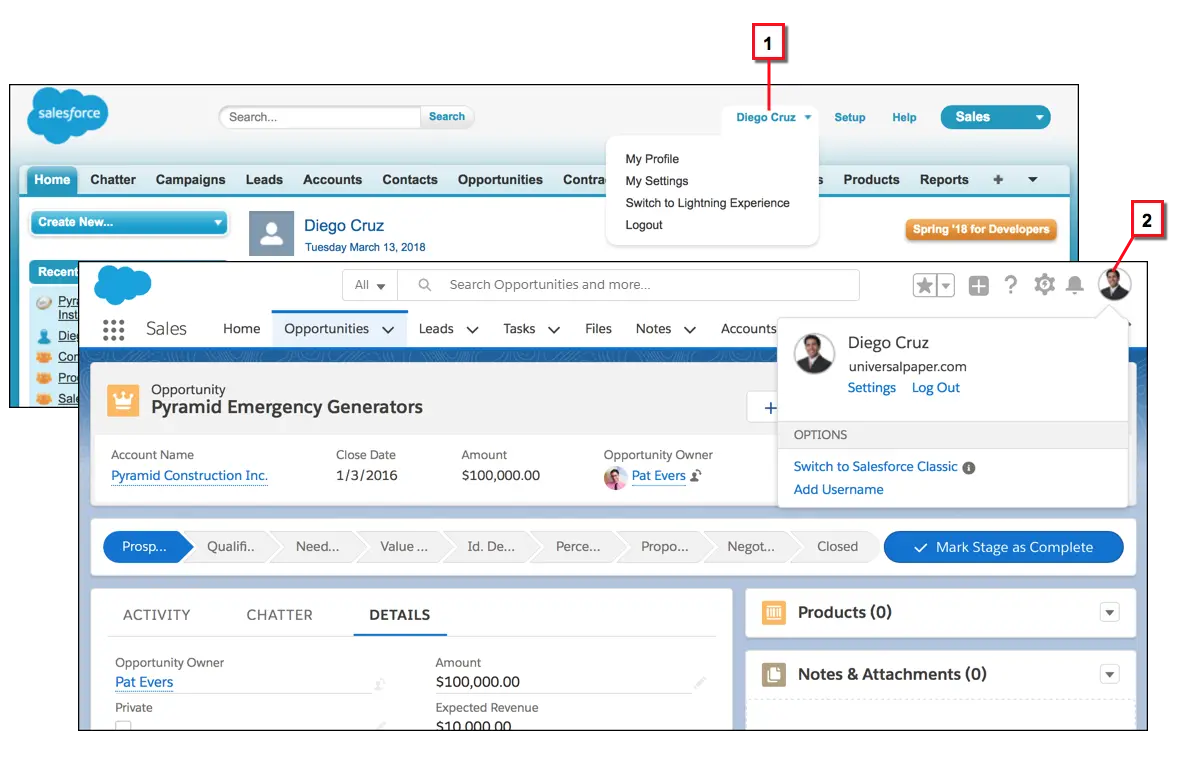This screenshot has width=1185, height=761.
Task: Open the Diego Cruz user menu in Classic
Action: click(773, 117)
